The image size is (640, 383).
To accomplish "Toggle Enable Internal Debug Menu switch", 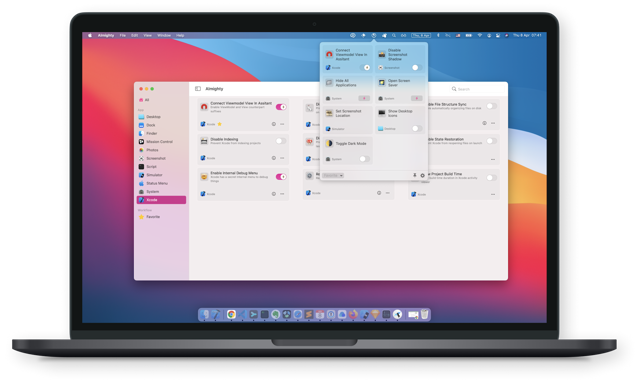I will [x=281, y=177].
